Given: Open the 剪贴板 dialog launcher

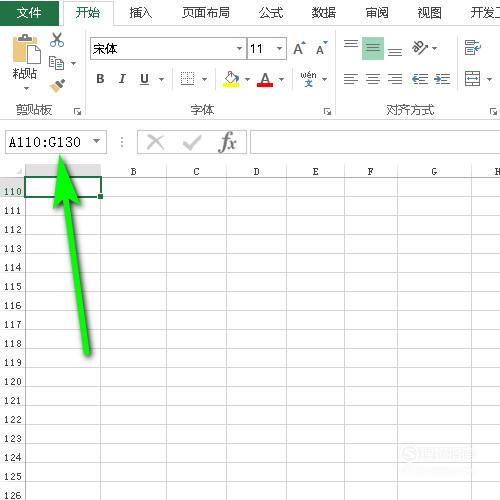Looking at the screenshot, I should (77, 112).
